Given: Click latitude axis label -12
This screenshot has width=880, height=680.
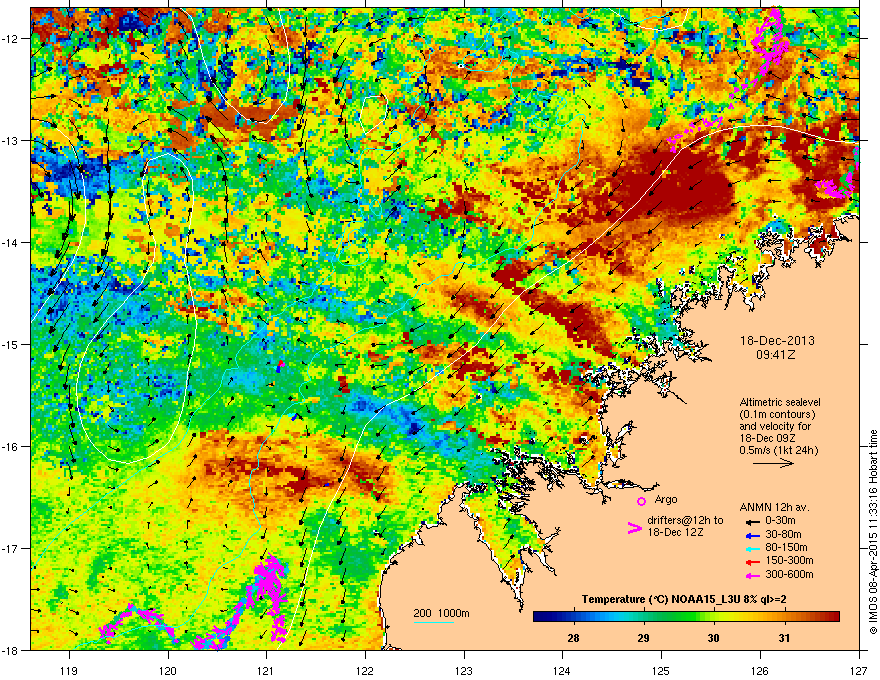Looking at the screenshot, I should (x=10, y=39).
